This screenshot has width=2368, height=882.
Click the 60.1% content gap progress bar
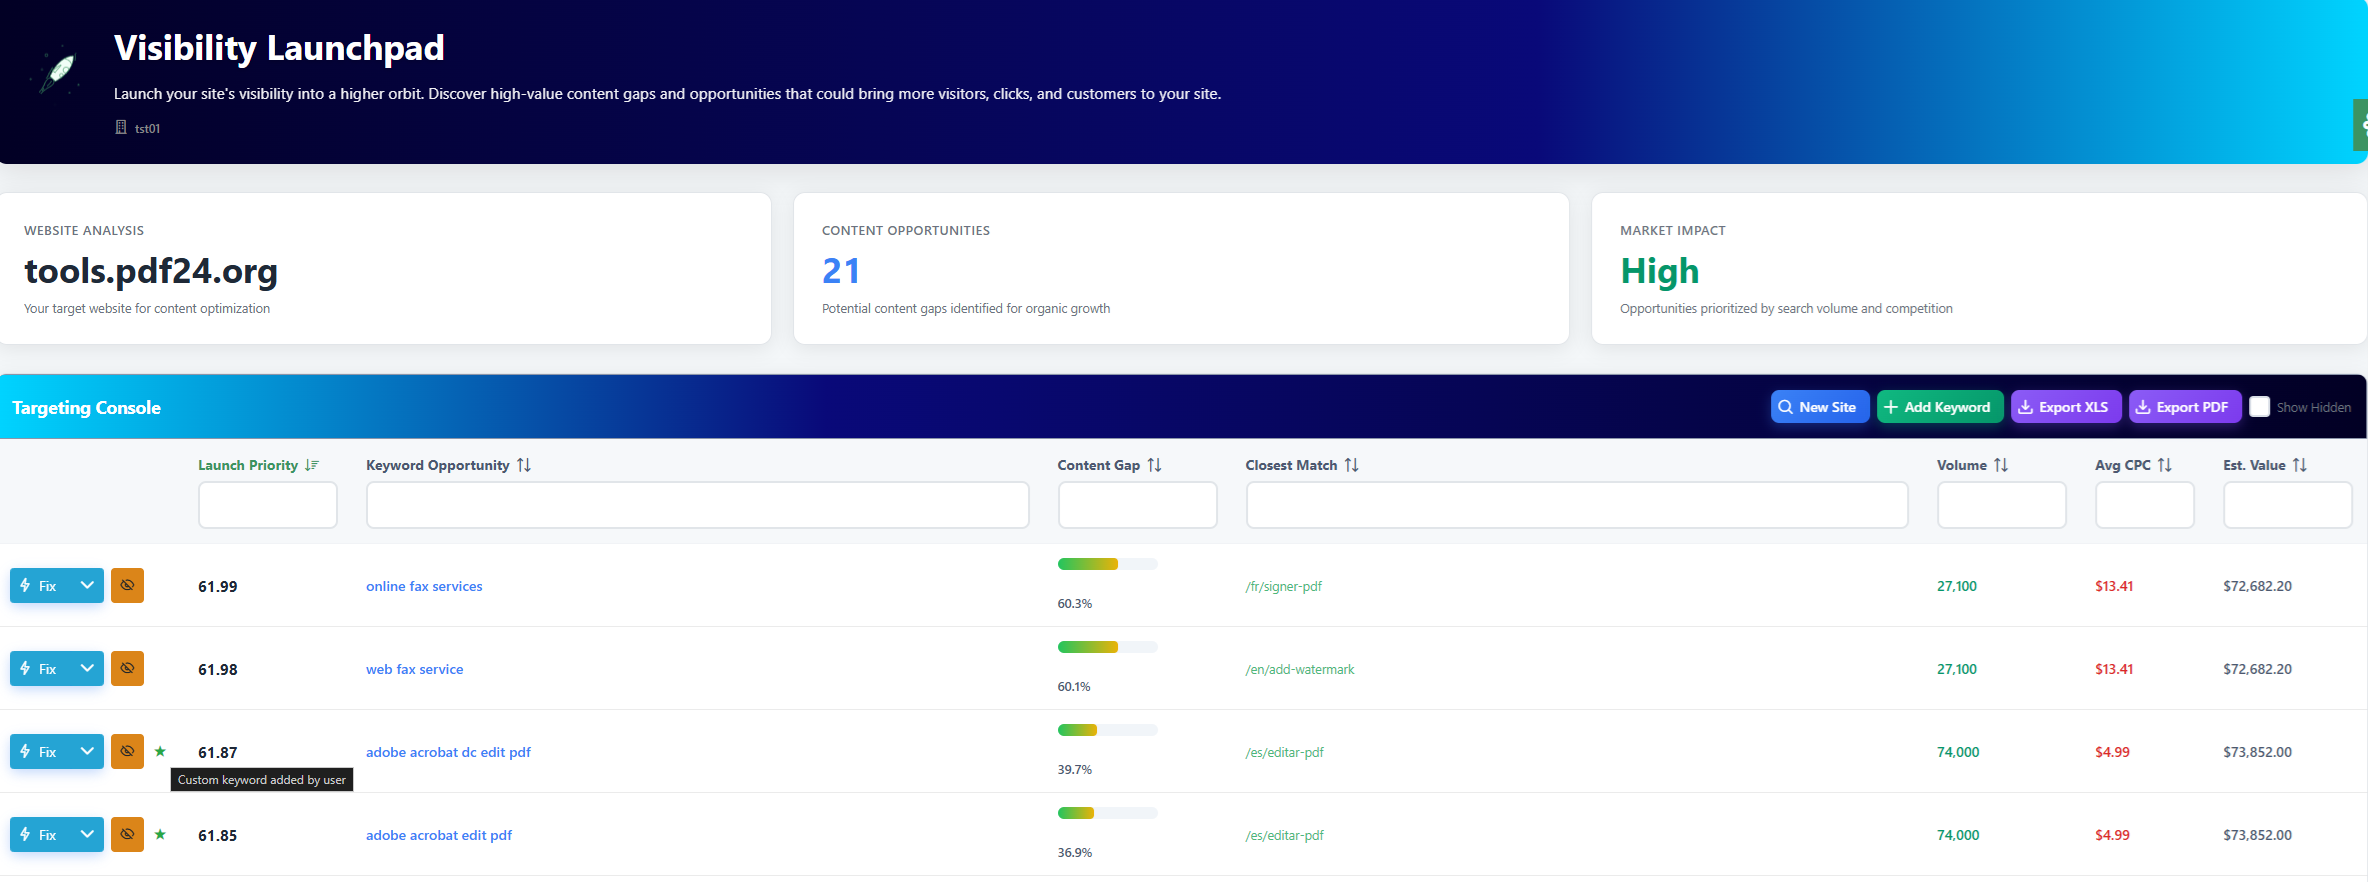[1107, 647]
